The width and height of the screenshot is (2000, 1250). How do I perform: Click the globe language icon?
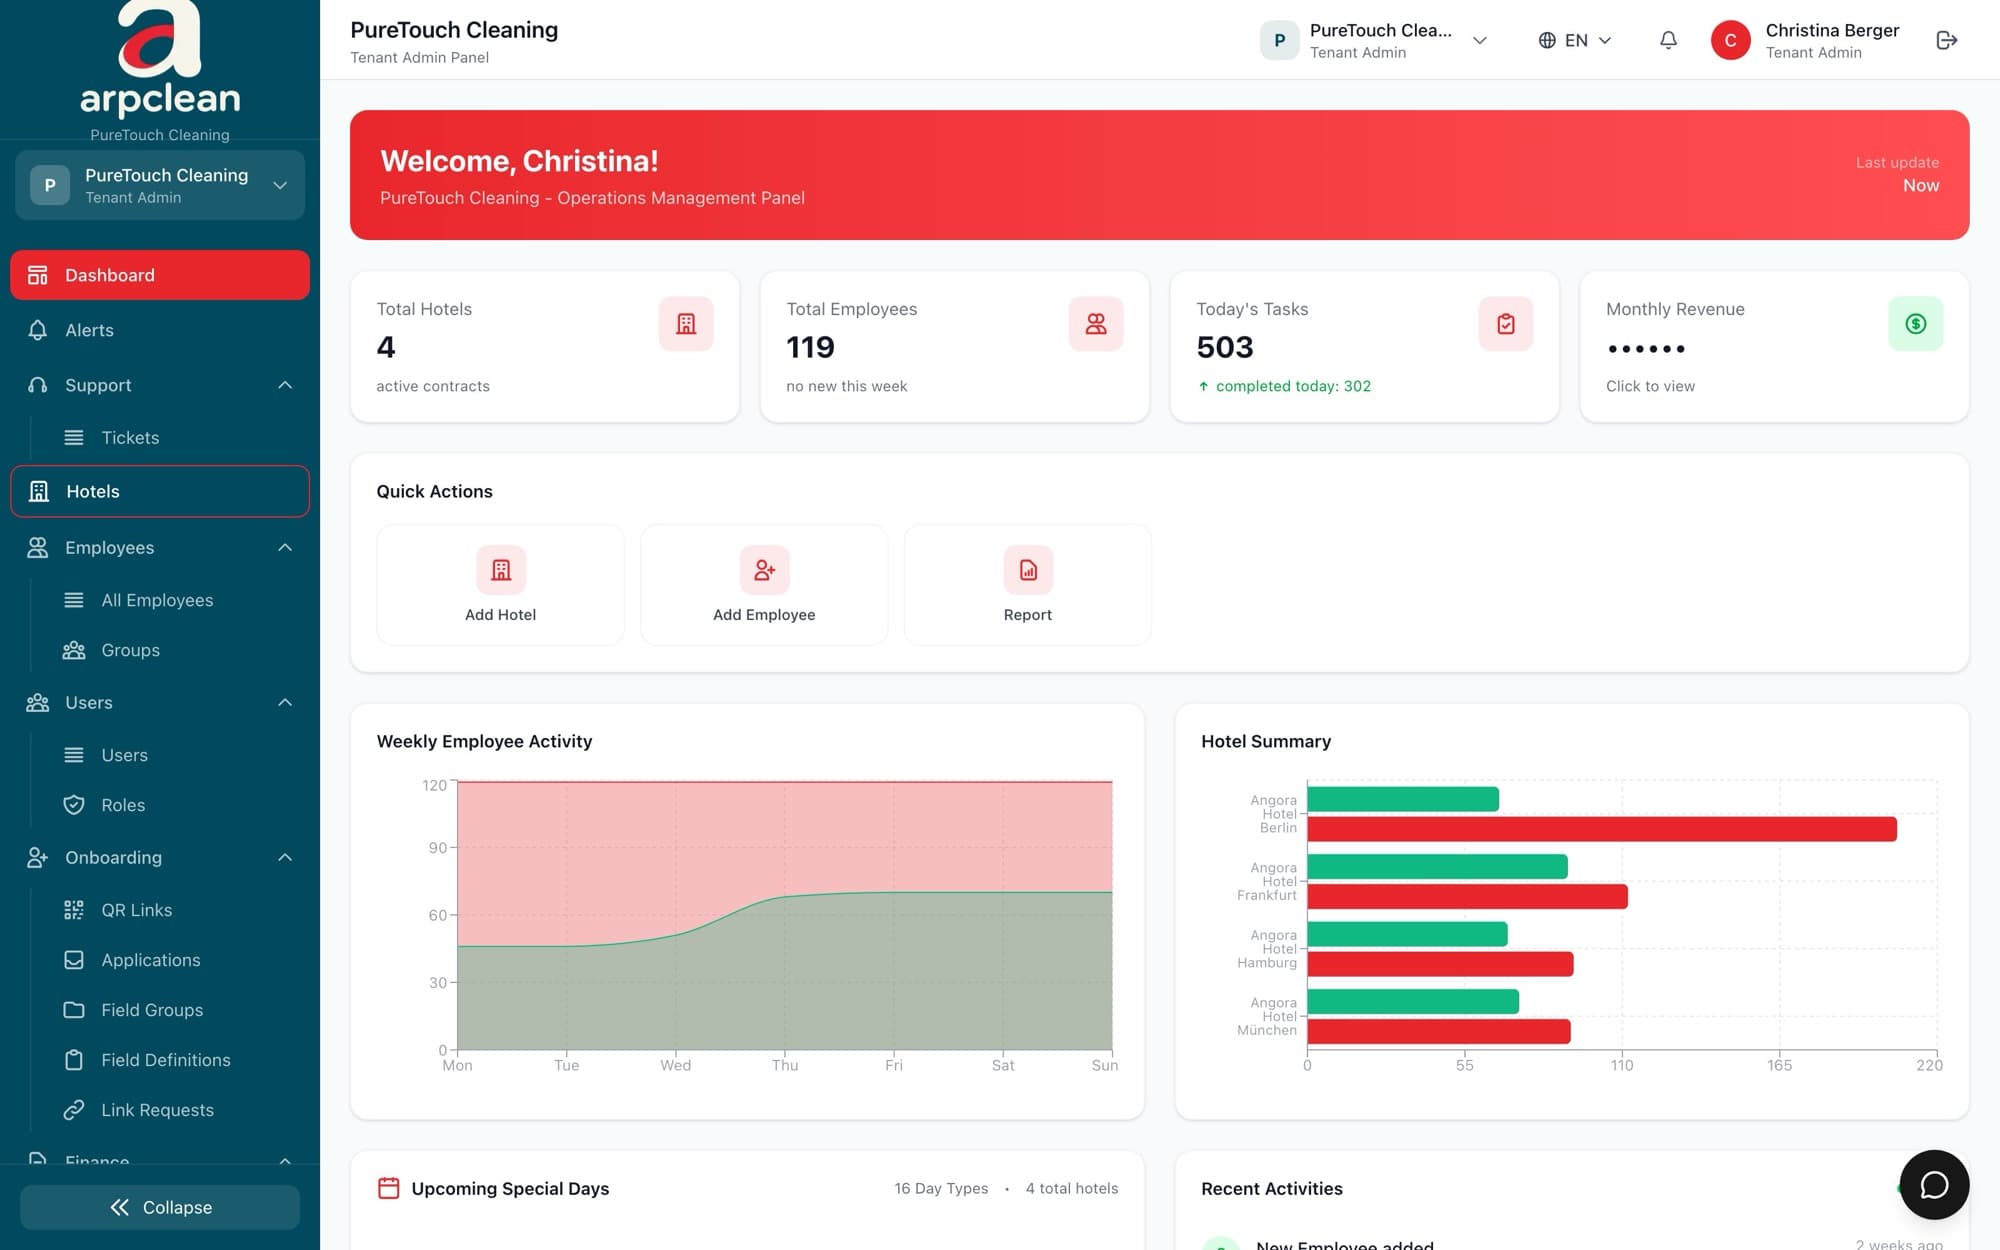[1547, 40]
